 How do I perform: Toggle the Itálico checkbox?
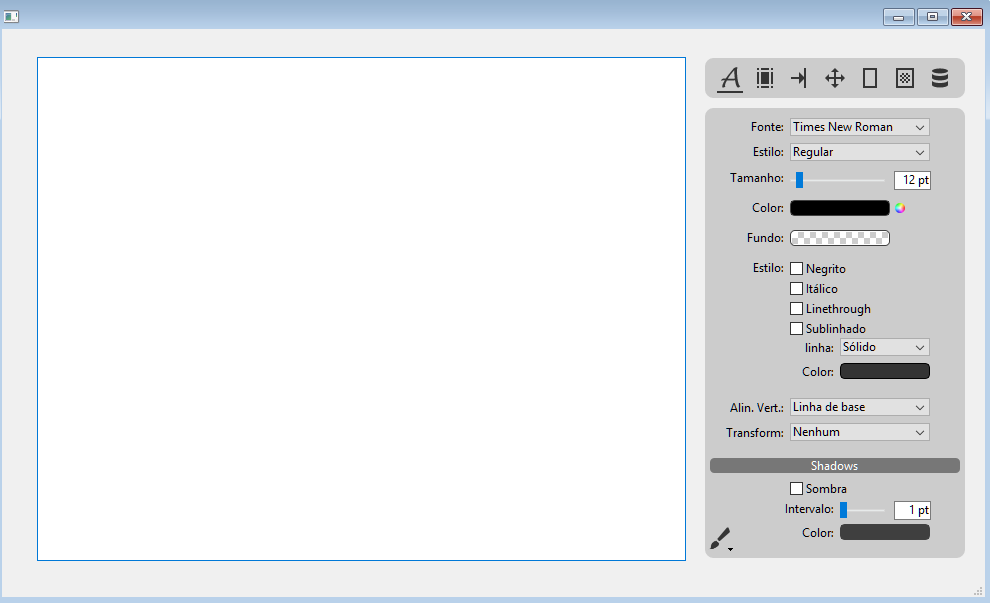(797, 289)
